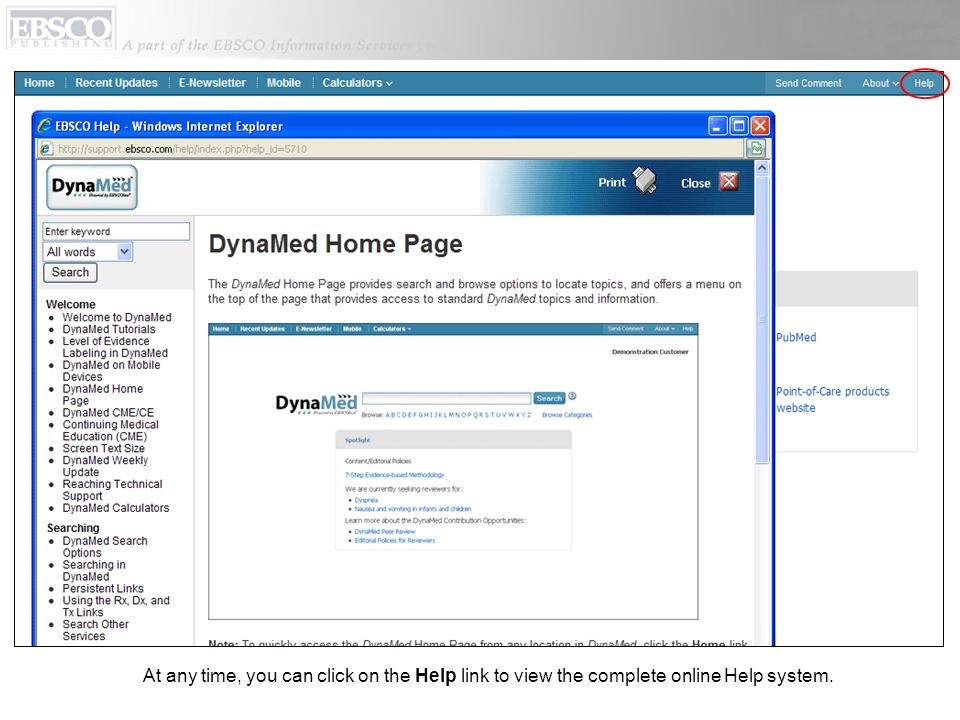The image size is (960, 720).
Task: Click Send Comment in nav bar
Action: tap(808, 83)
